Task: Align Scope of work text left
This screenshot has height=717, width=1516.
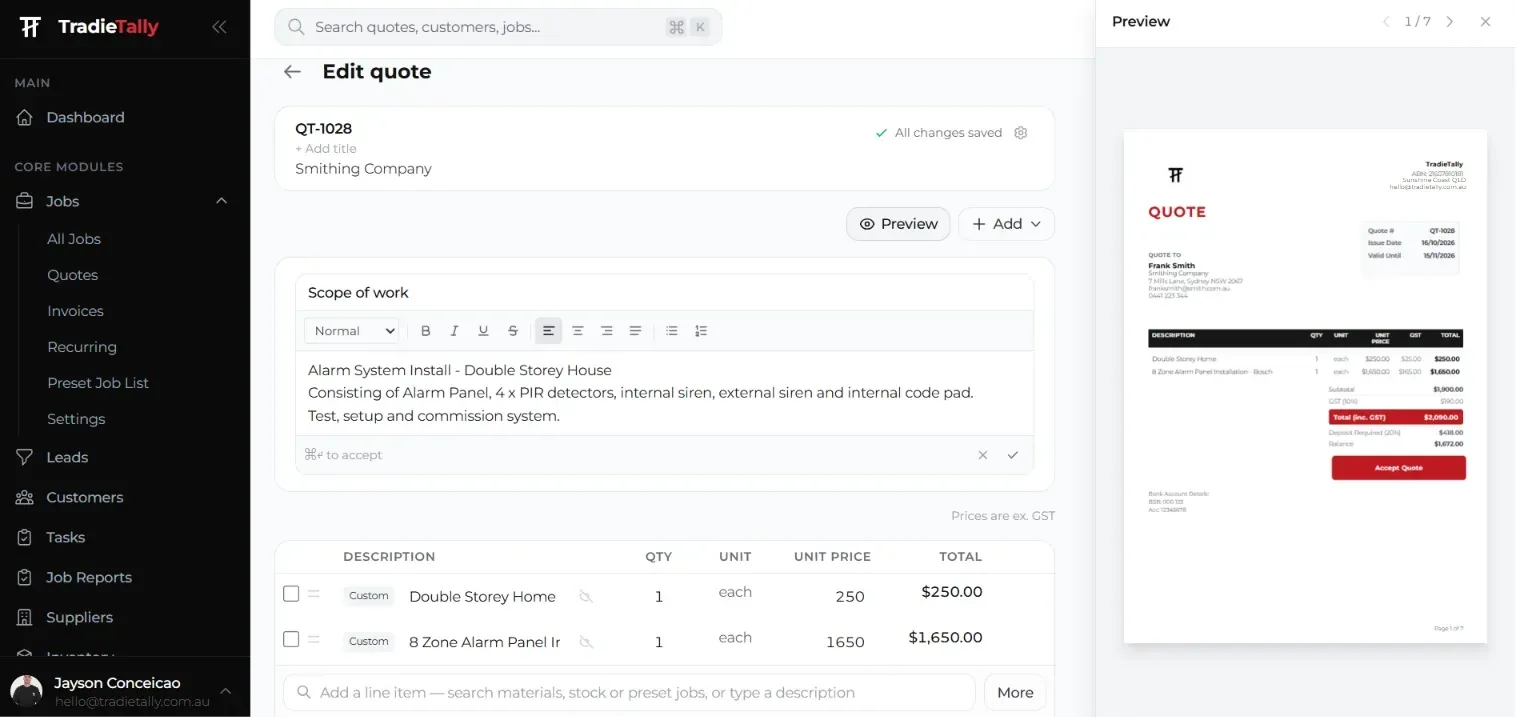Action: tap(549, 331)
